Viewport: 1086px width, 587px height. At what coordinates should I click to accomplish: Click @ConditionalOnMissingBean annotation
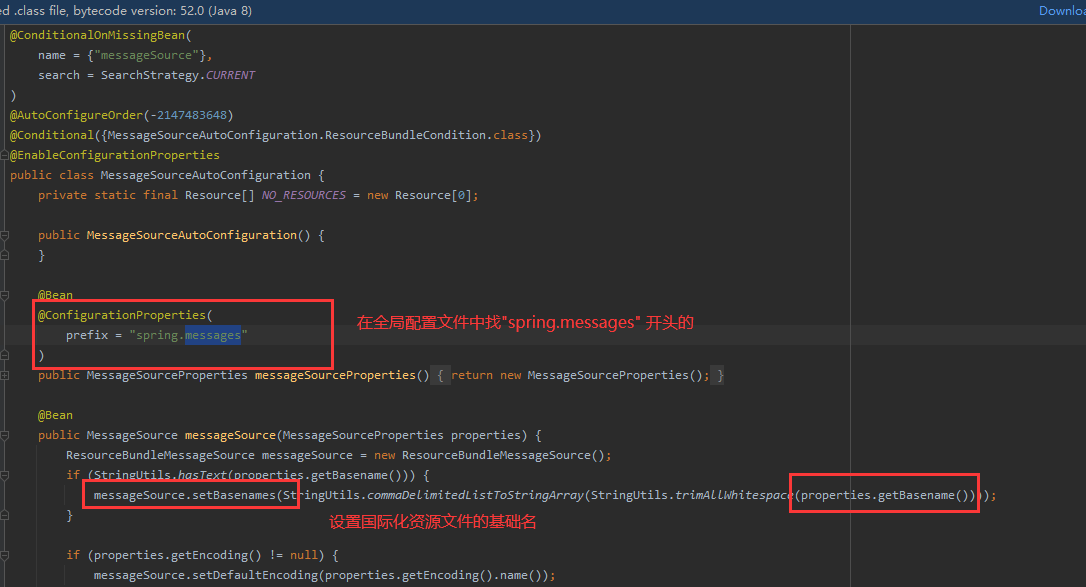[x=98, y=35]
